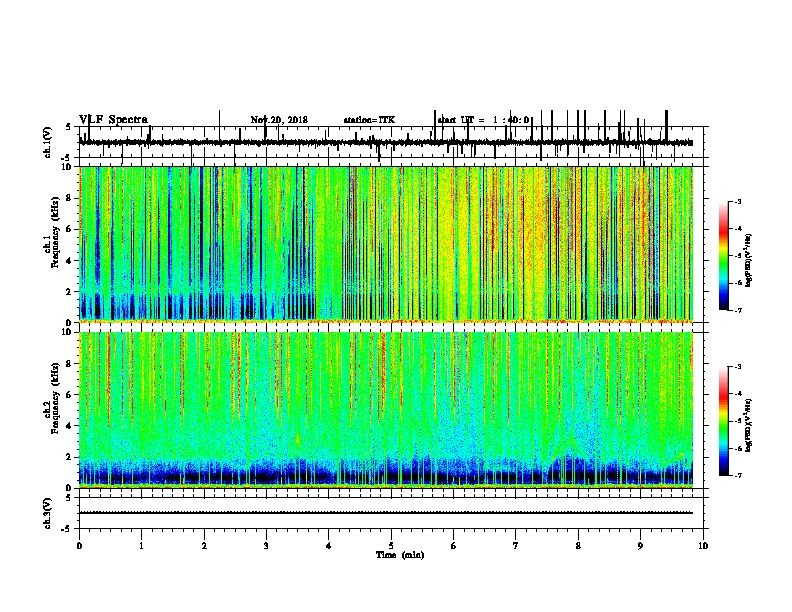Click the ch.2 spectrogram "4" kHz tick label
Screen dimensions: 792x612
(x=69, y=426)
